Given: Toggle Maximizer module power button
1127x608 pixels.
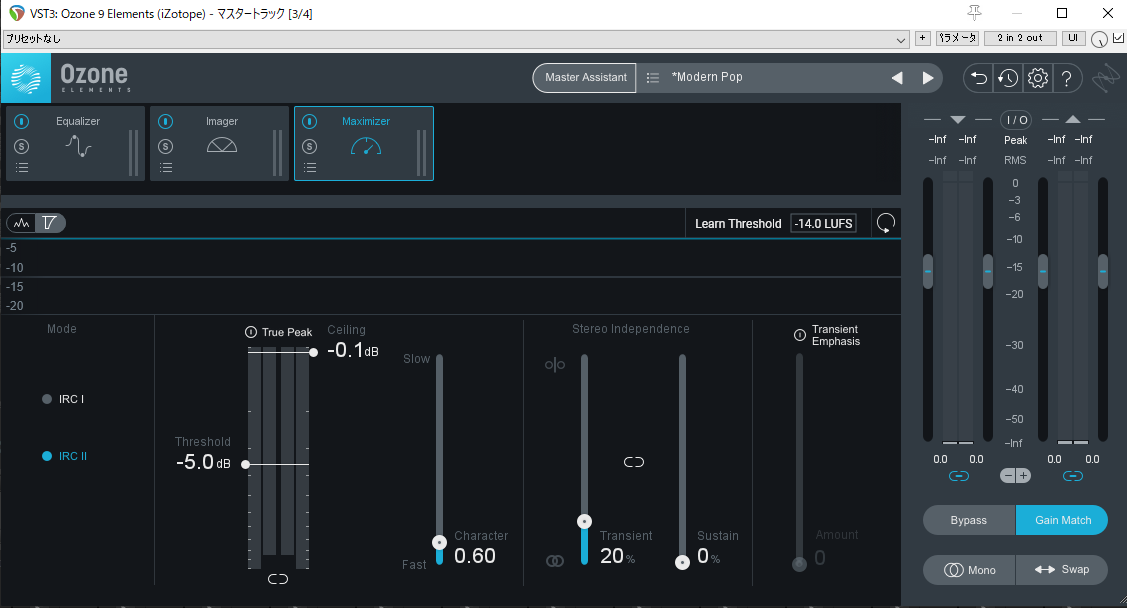Looking at the screenshot, I should [x=309, y=121].
